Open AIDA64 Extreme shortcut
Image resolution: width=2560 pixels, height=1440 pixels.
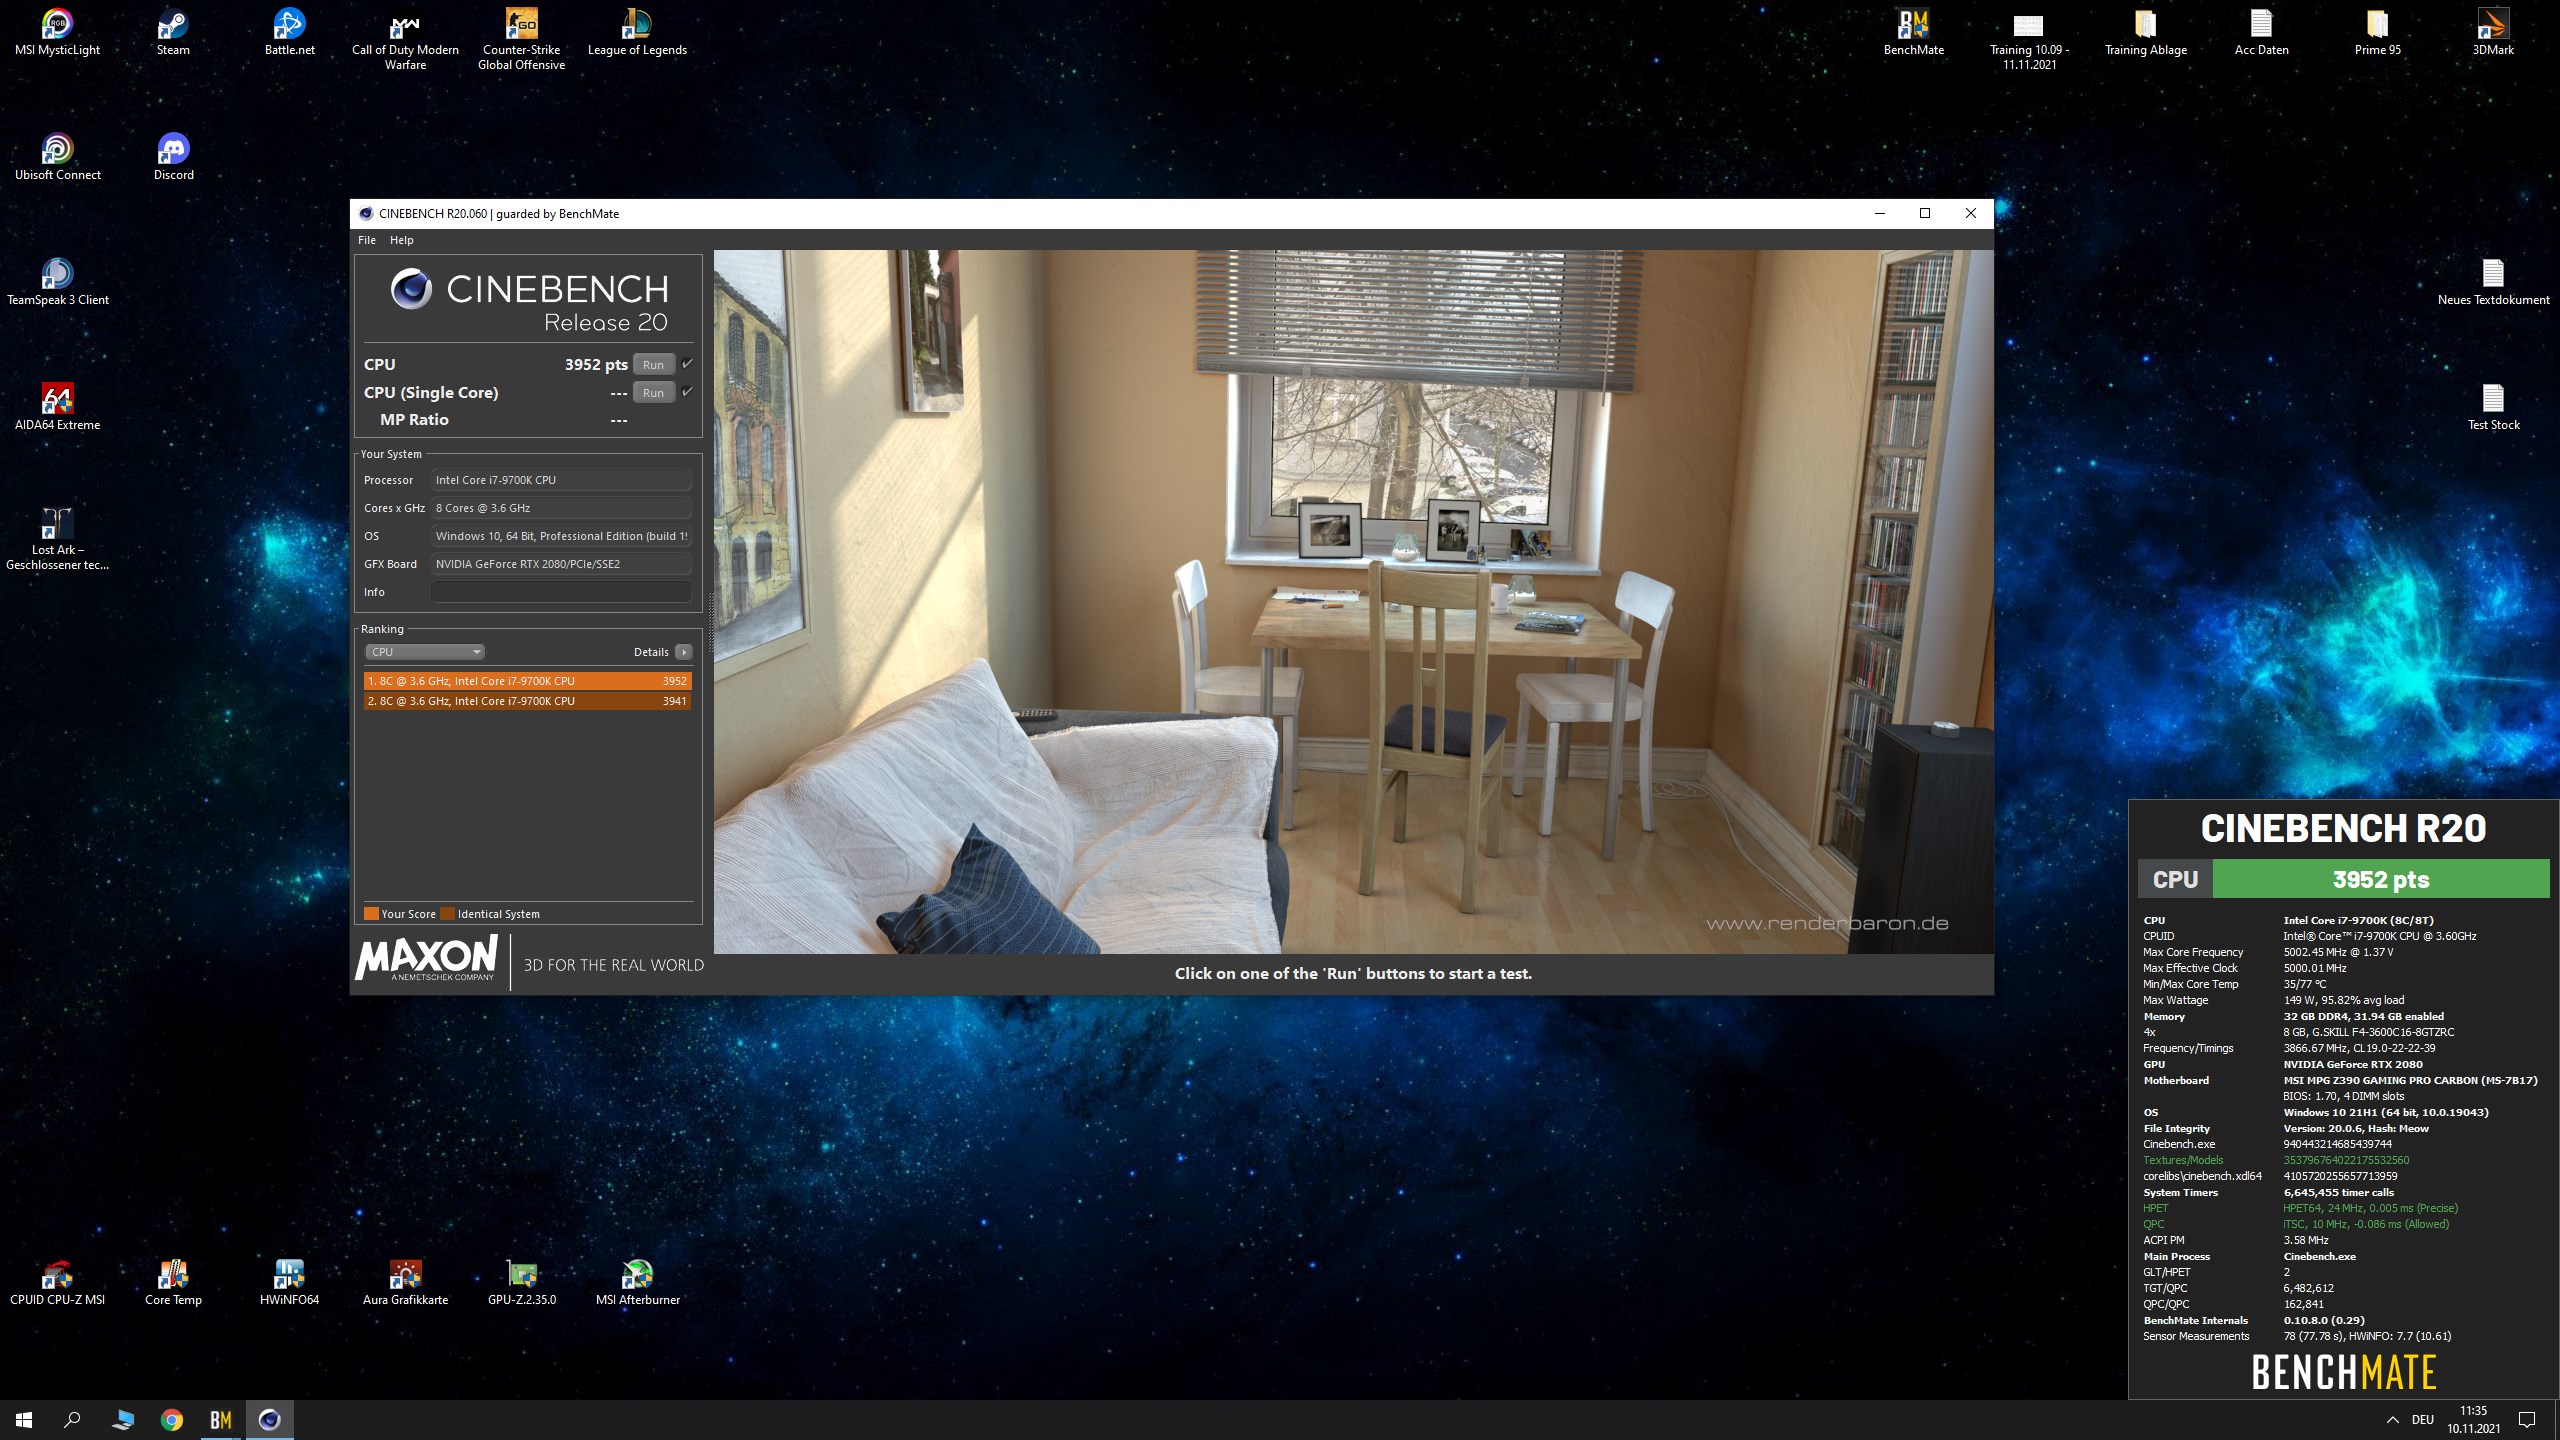point(57,407)
